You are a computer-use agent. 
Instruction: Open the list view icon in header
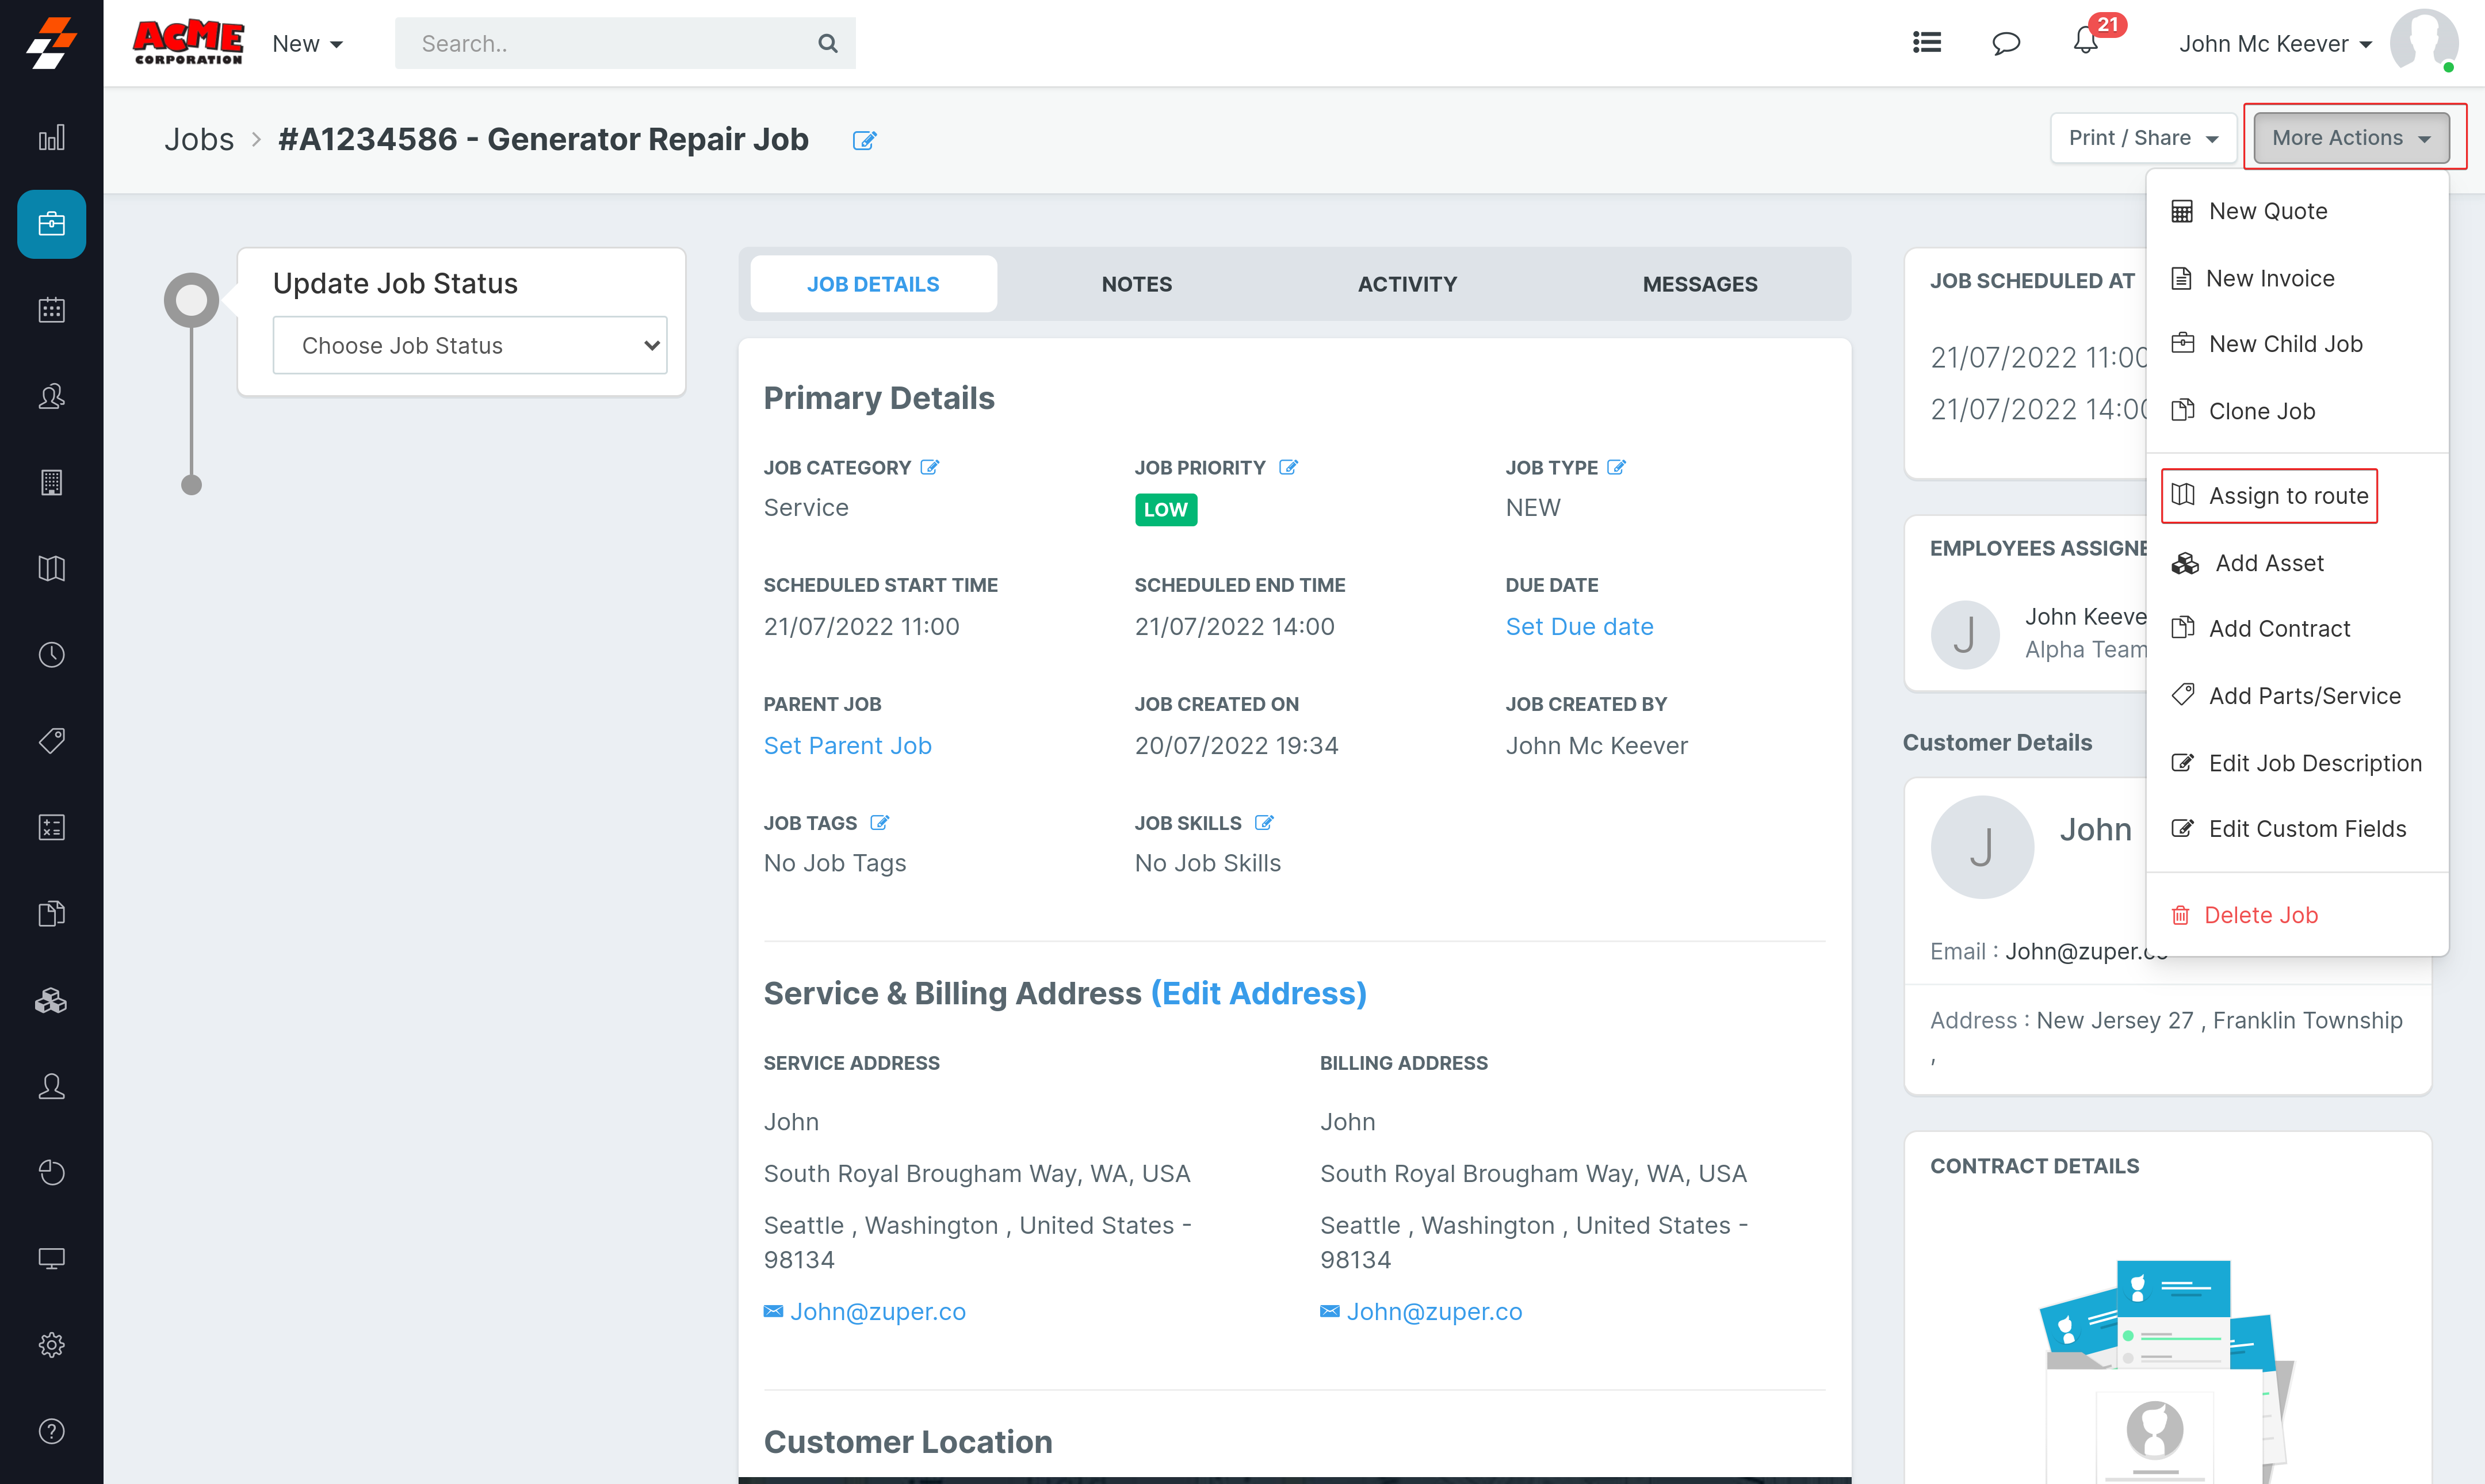click(1926, 43)
